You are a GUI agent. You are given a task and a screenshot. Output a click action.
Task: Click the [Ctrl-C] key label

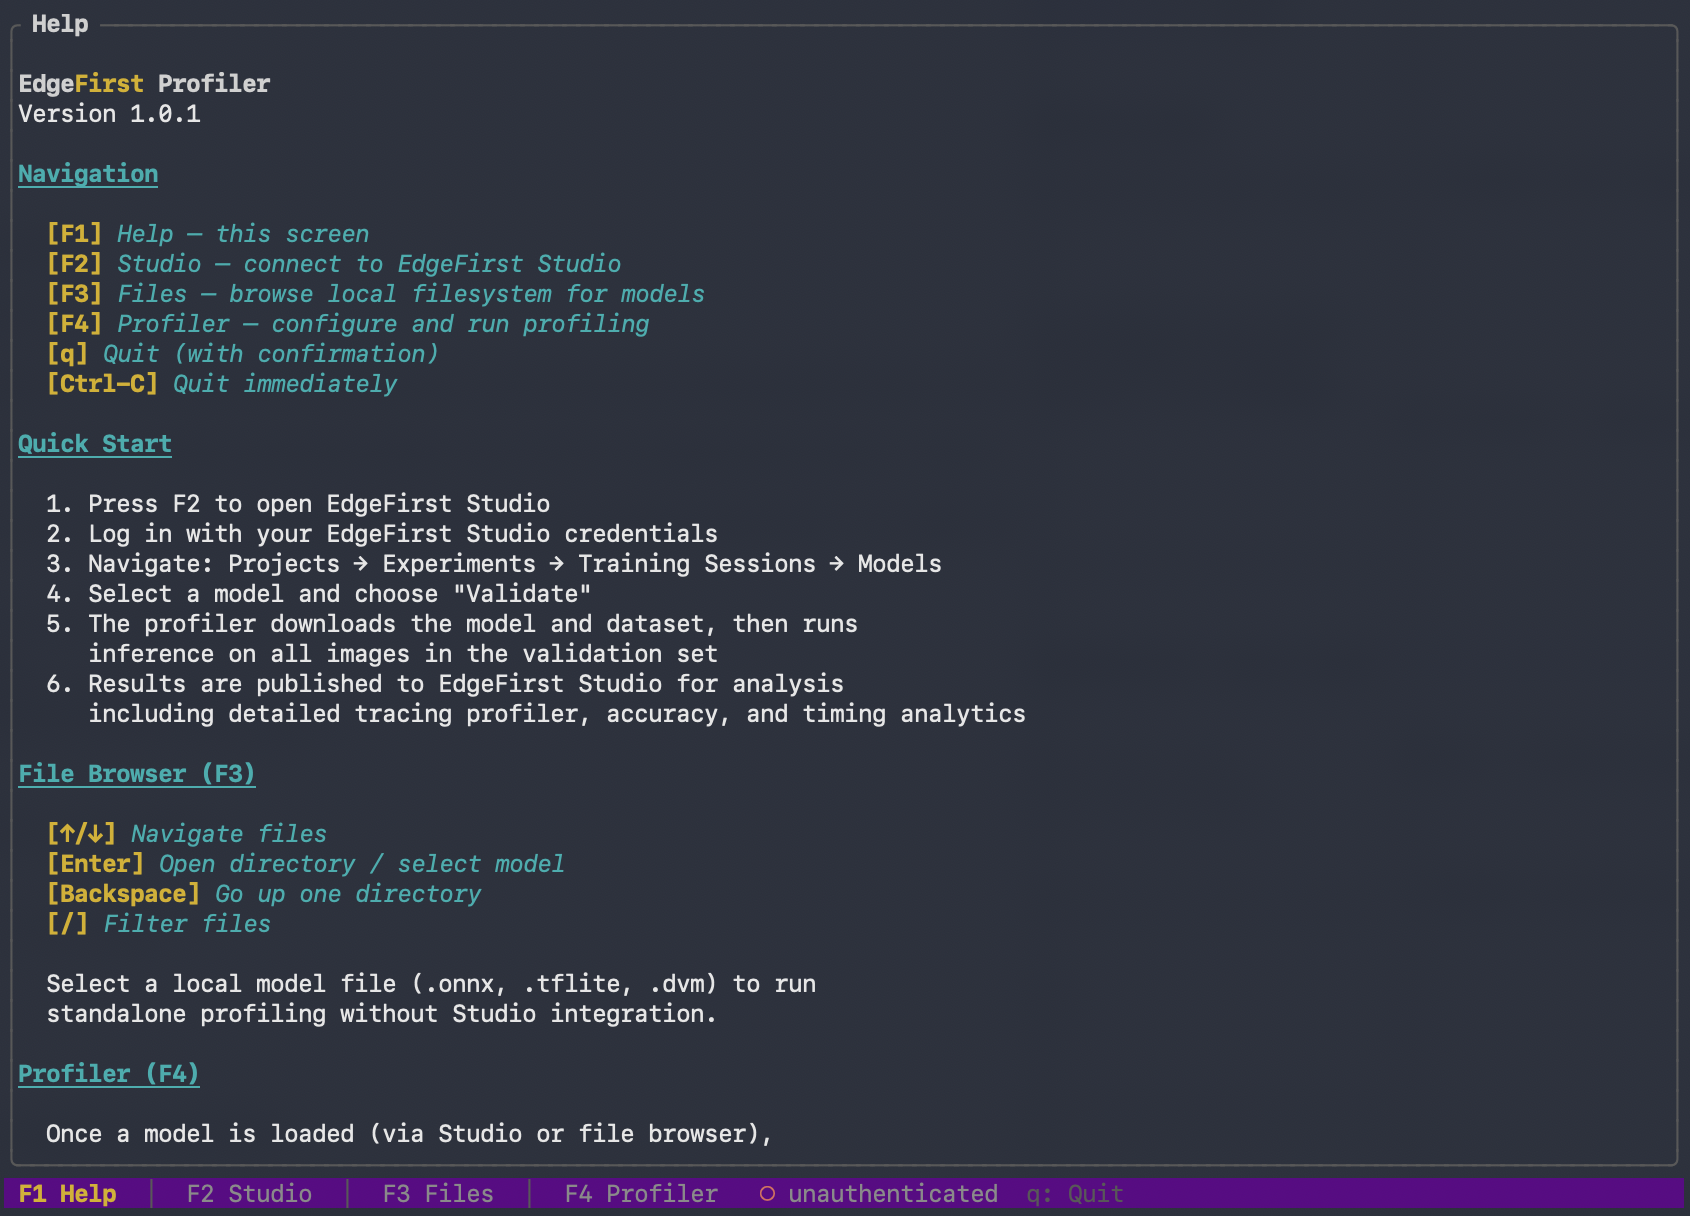103,384
